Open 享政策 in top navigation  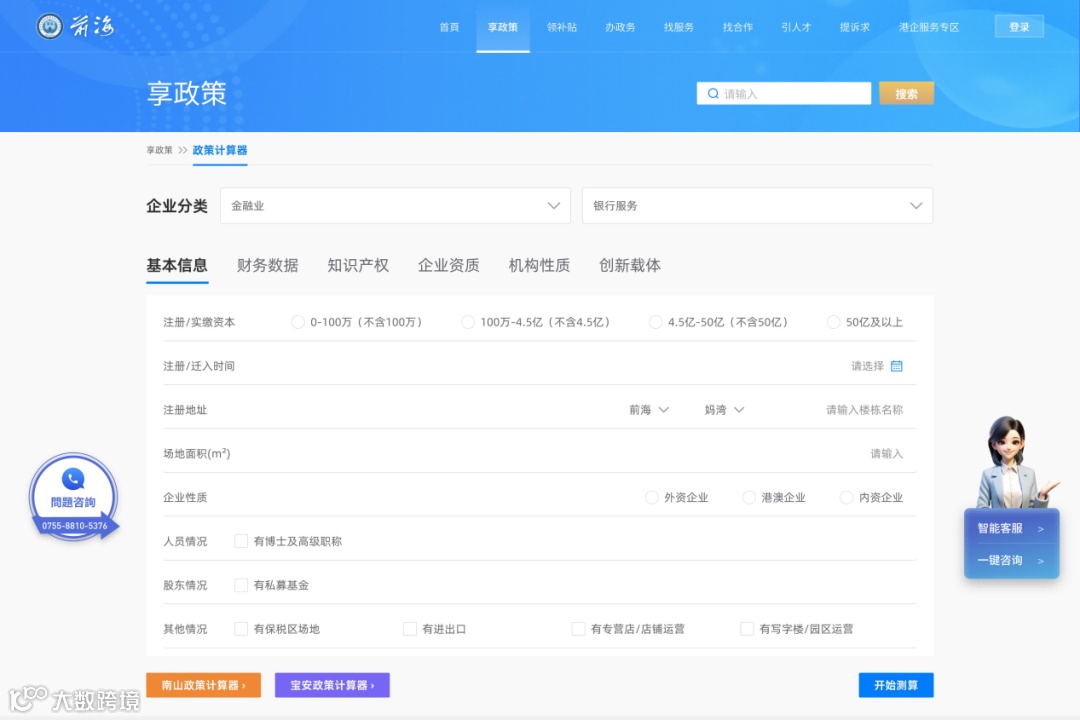tap(503, 27)
